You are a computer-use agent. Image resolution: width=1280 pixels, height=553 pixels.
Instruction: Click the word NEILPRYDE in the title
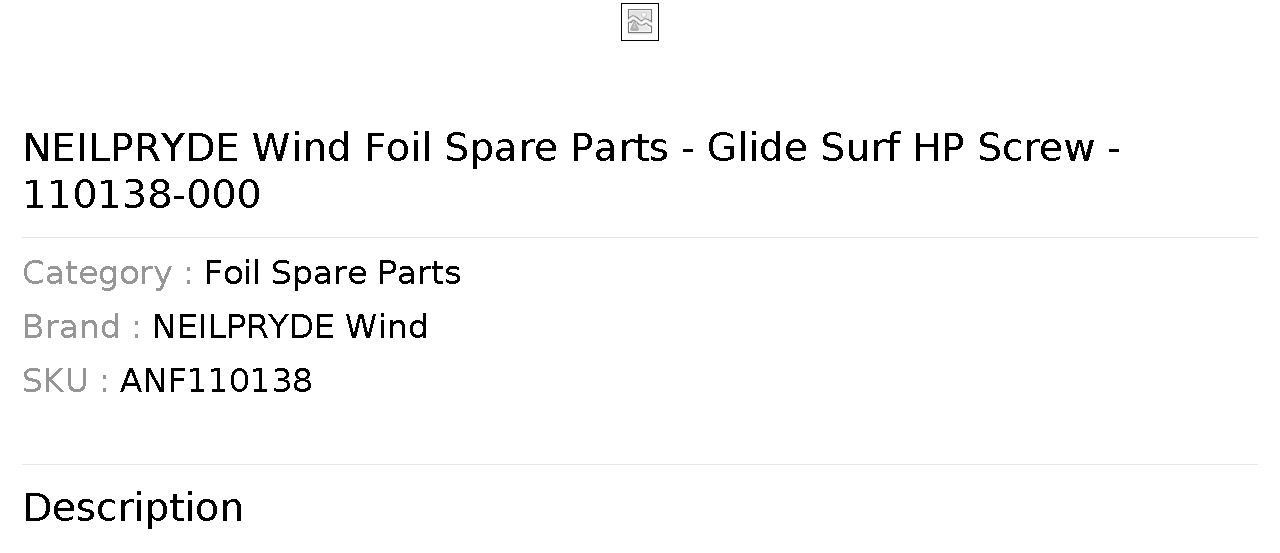point(131,148)
